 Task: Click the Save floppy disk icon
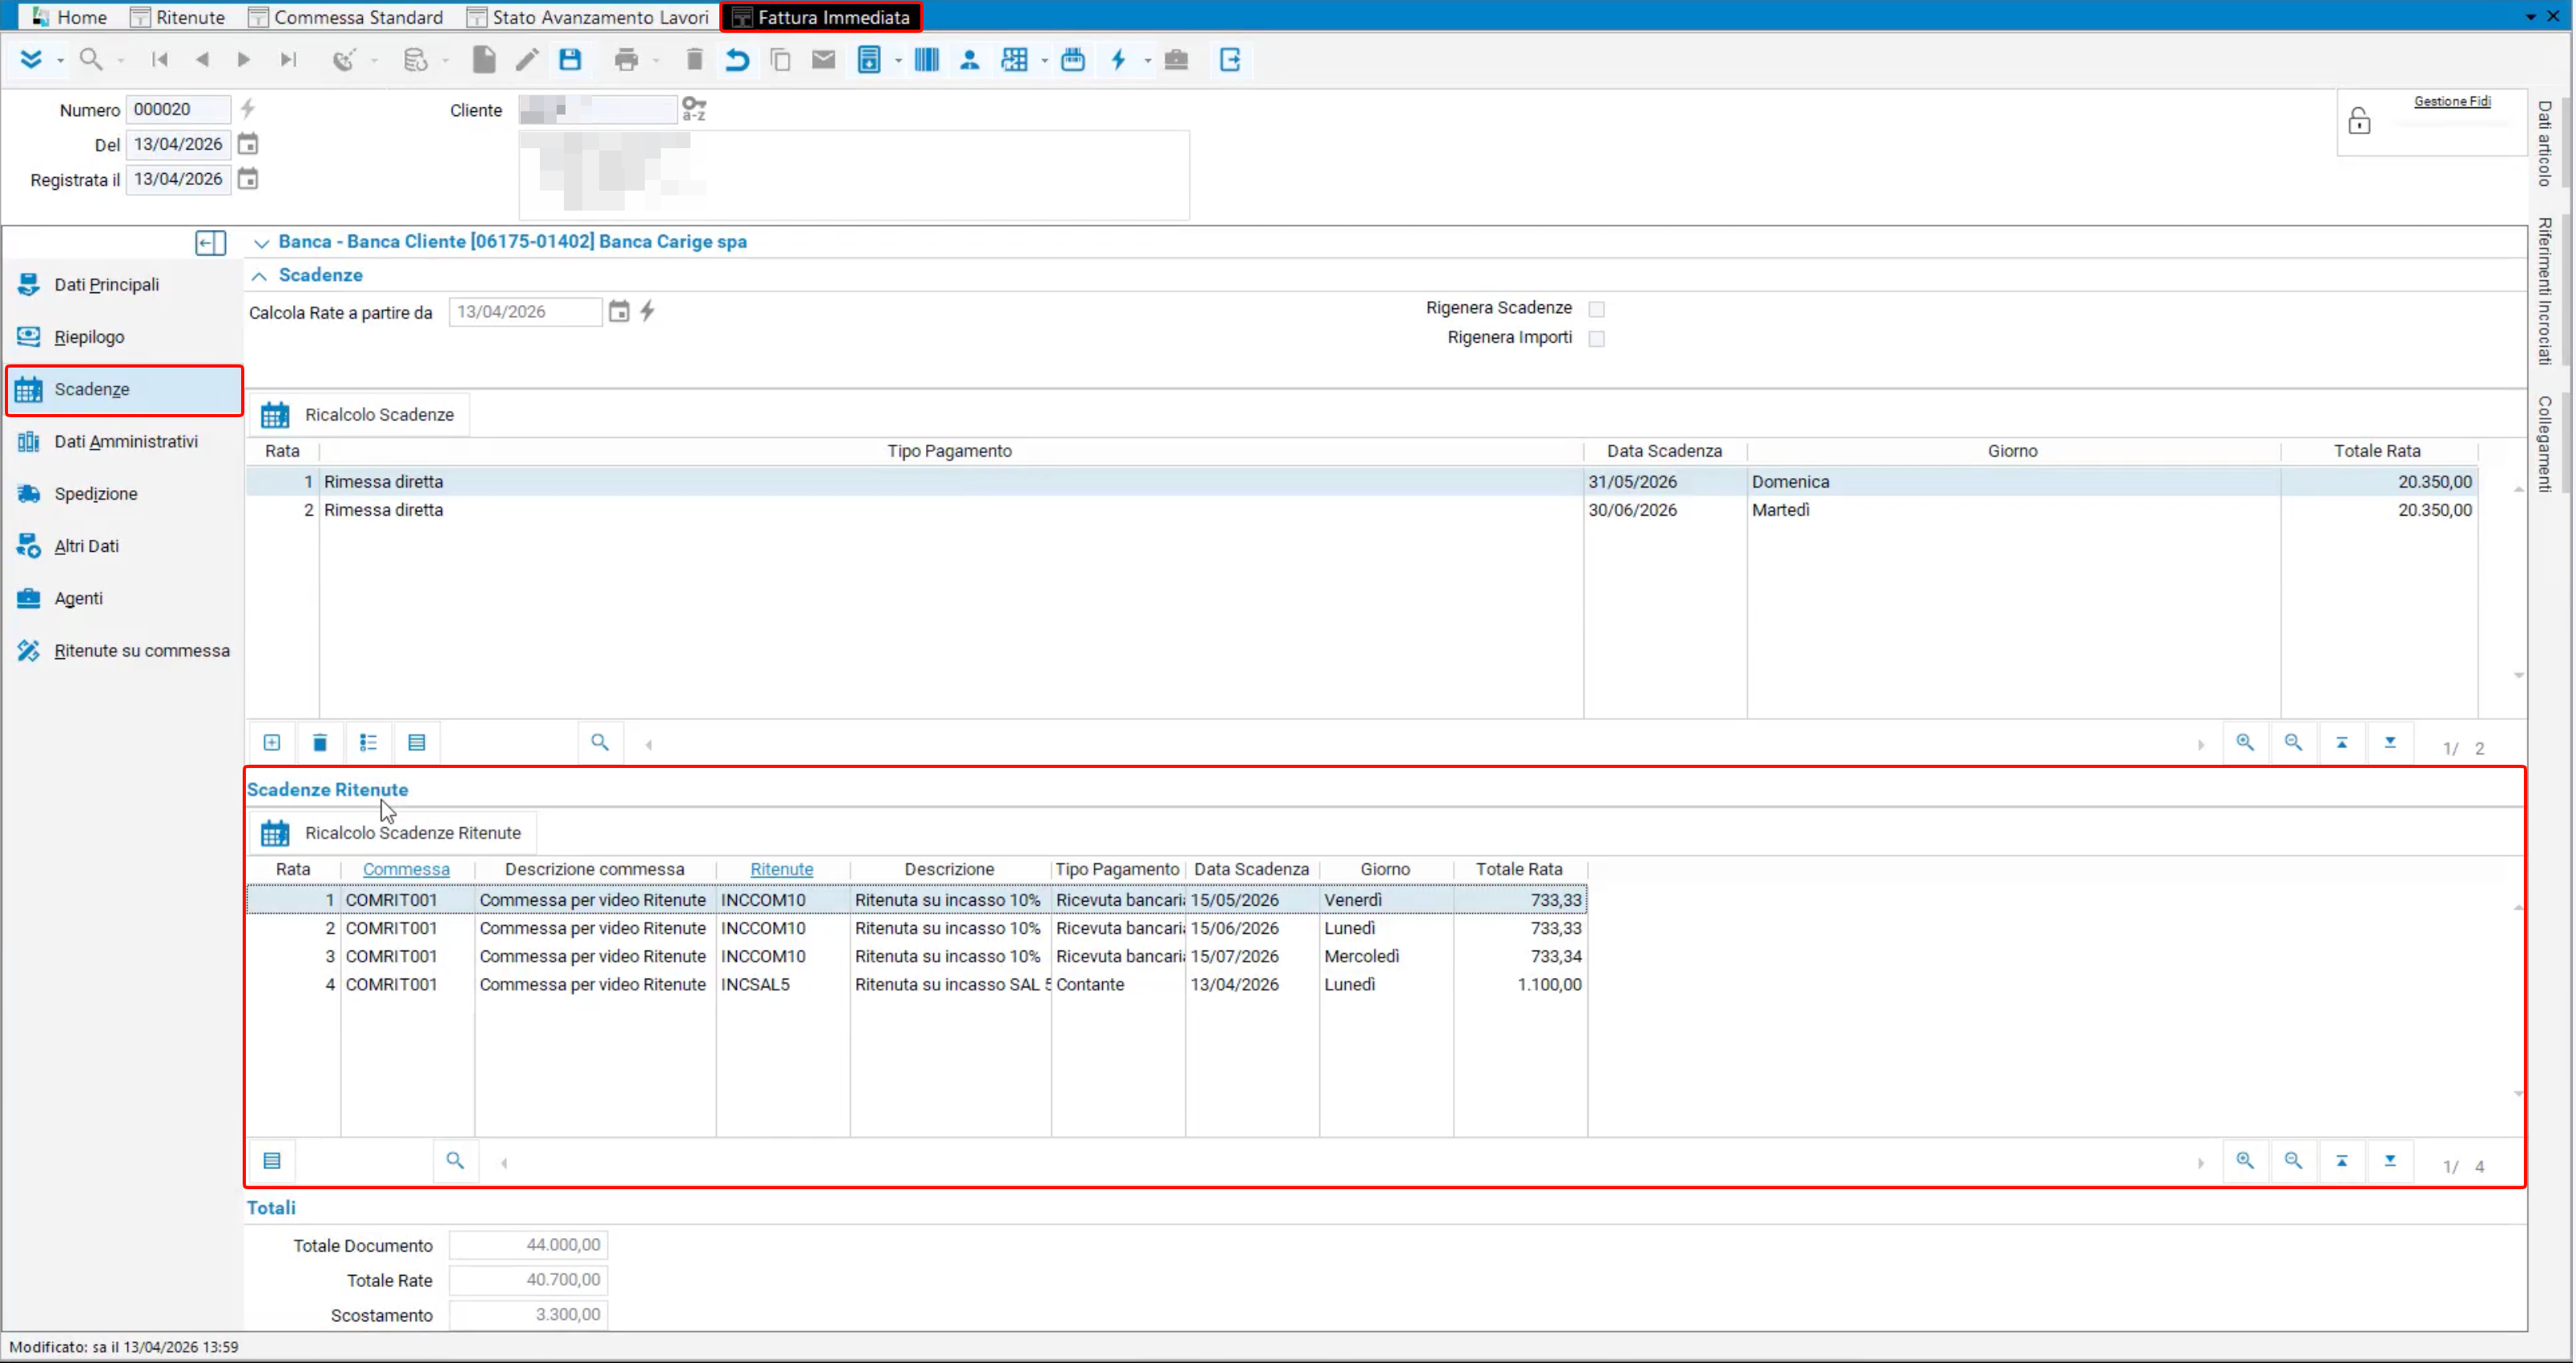click(570, 60)
